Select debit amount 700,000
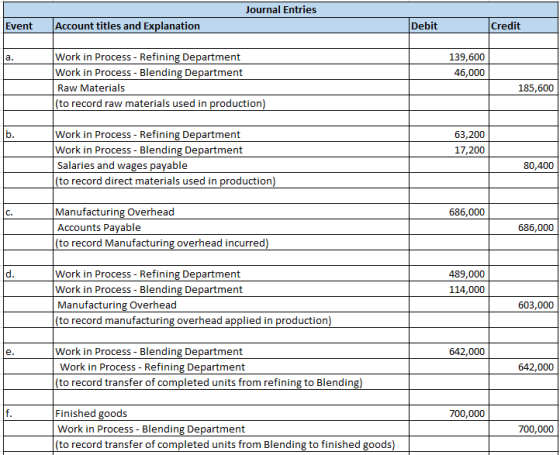560x455 pixels. pyautogui.click(x=449, y=413)
